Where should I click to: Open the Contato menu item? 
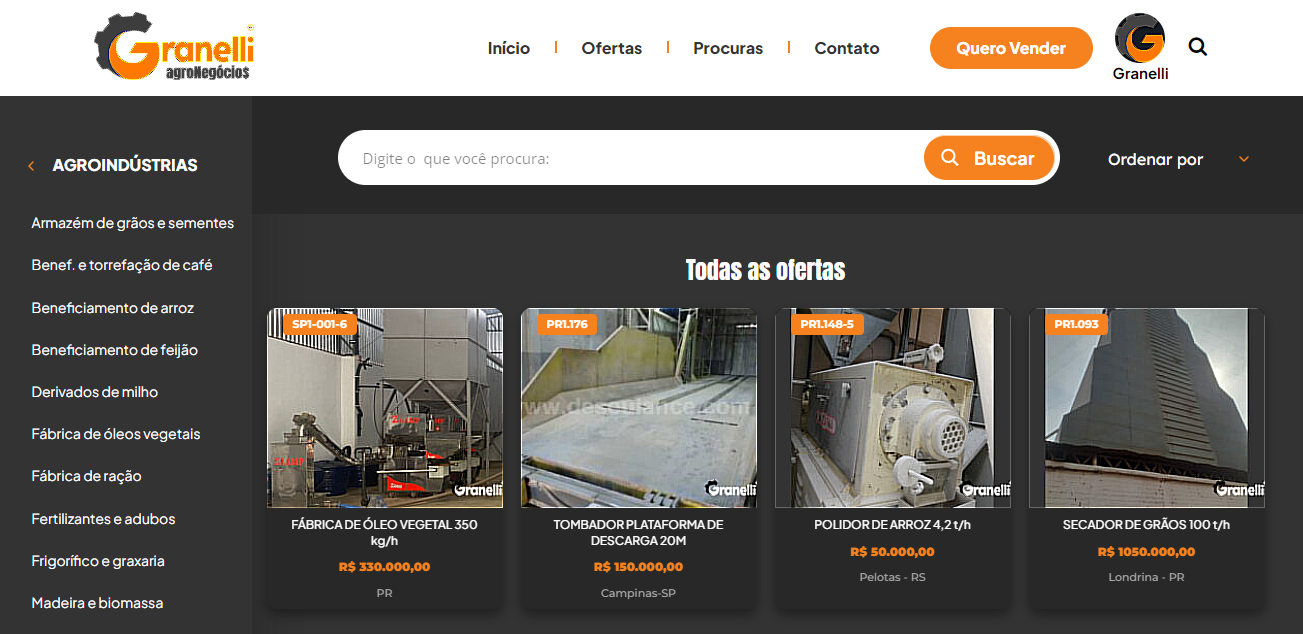coord(847,48)
